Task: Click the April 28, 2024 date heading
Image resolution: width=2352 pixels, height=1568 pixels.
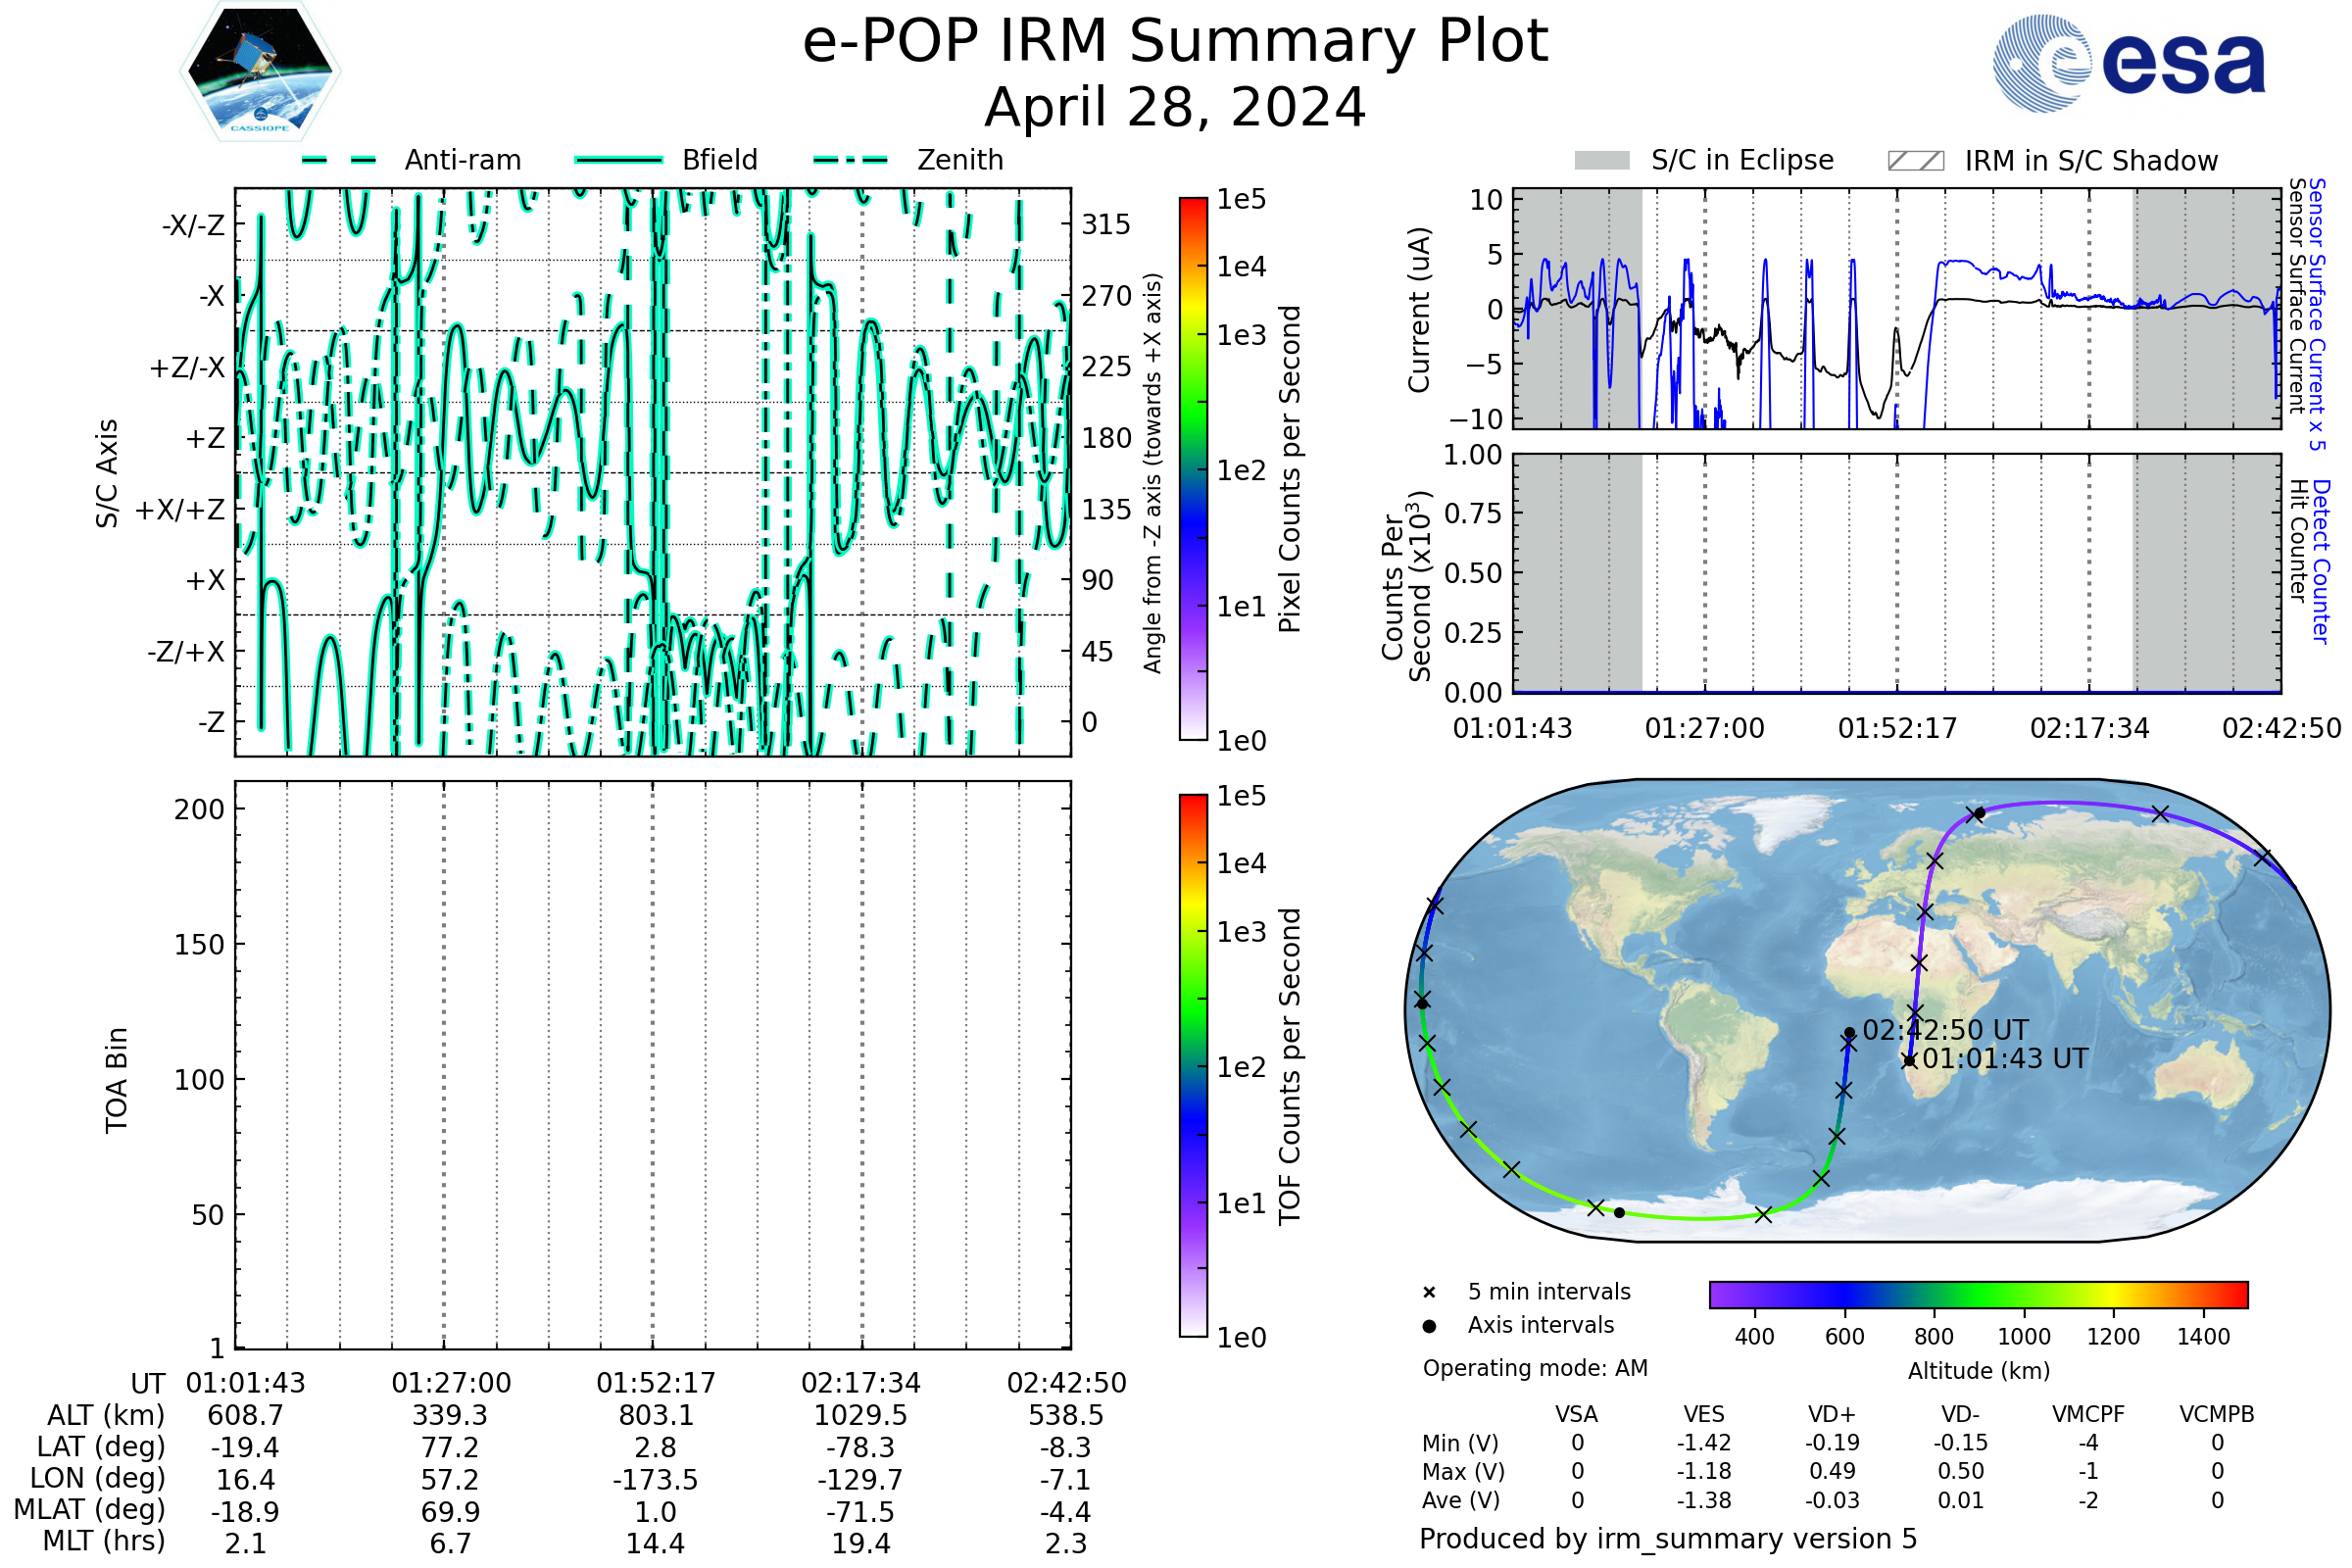Action: [x=1175, y=108]
